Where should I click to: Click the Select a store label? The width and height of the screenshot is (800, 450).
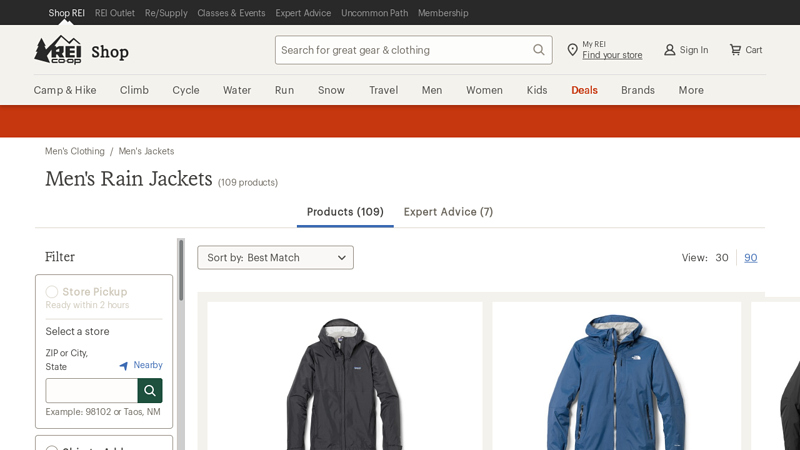[x=77, y=332]
